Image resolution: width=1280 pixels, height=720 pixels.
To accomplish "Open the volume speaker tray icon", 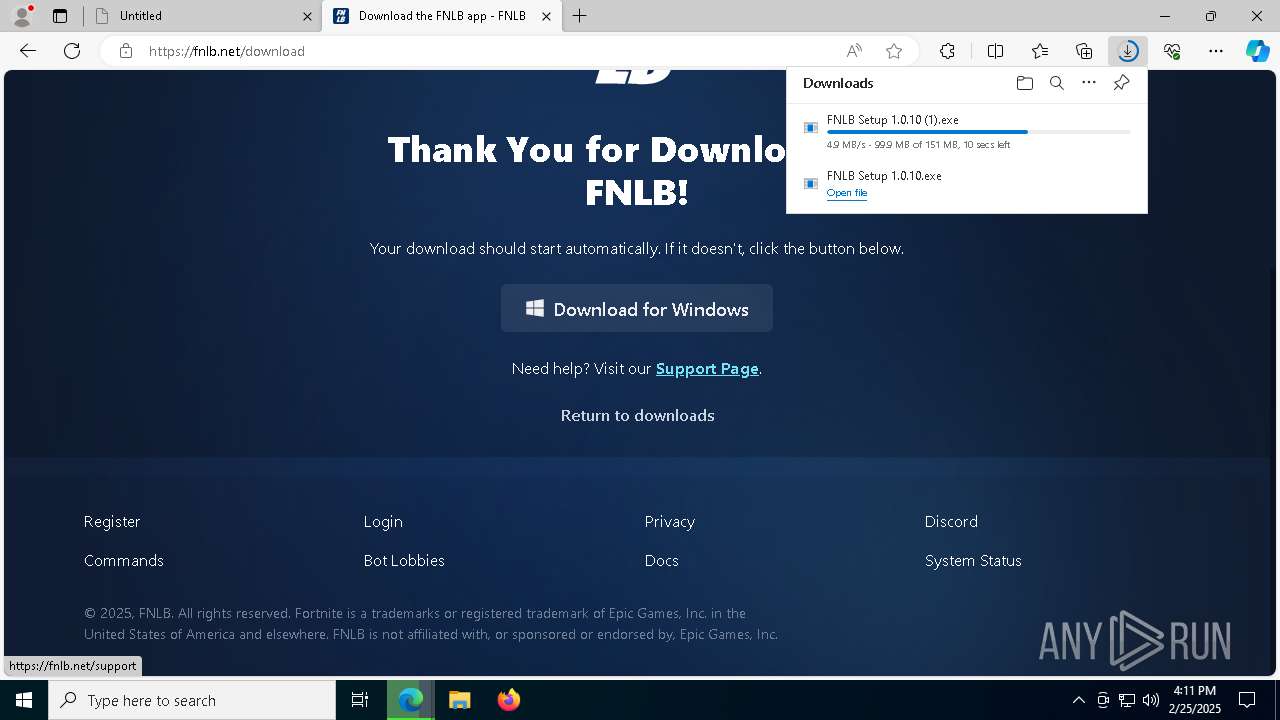I will point(1151,700).
